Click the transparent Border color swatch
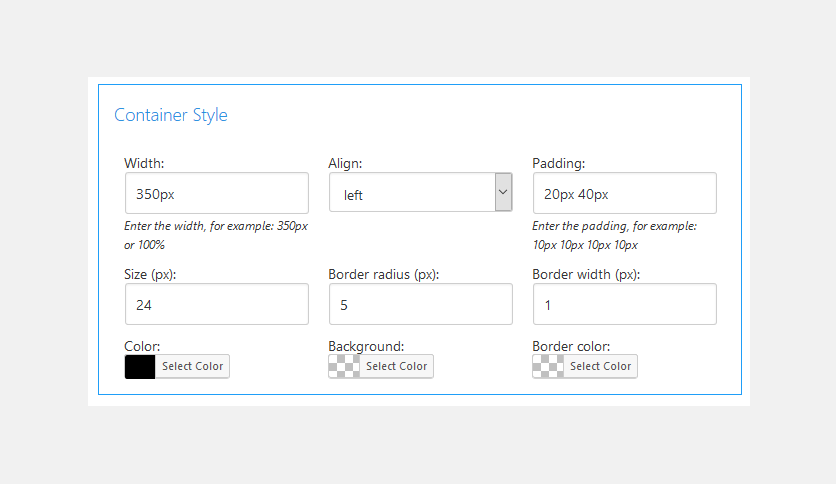Screen dimensions: 836x484 pos(548,367)
